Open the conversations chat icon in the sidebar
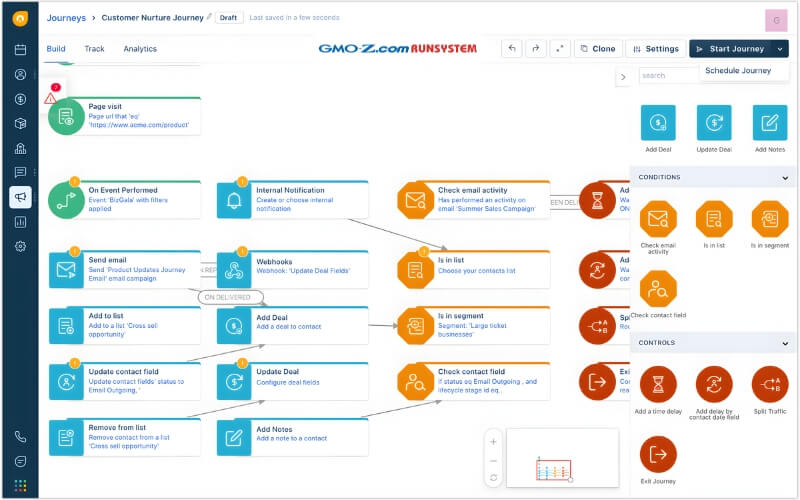 [20, 172]
